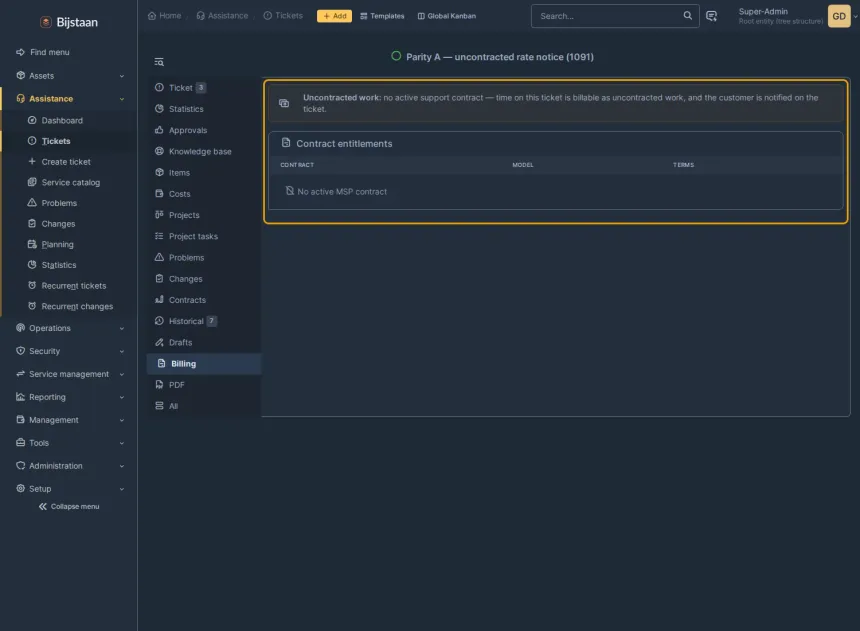
Task: Open the Tickets breadcrumb link
Action: pyautogui.click(x=283, y=15)
